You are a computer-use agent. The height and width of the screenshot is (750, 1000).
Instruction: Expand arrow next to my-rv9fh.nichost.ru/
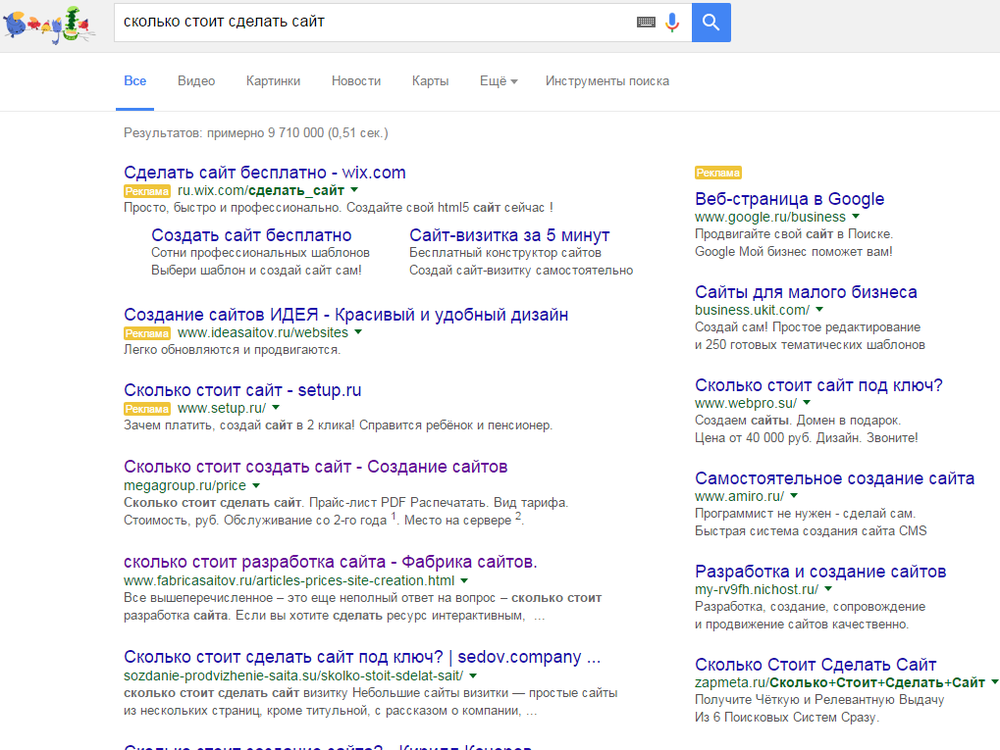pyautogui.click(x=828, y=589)
